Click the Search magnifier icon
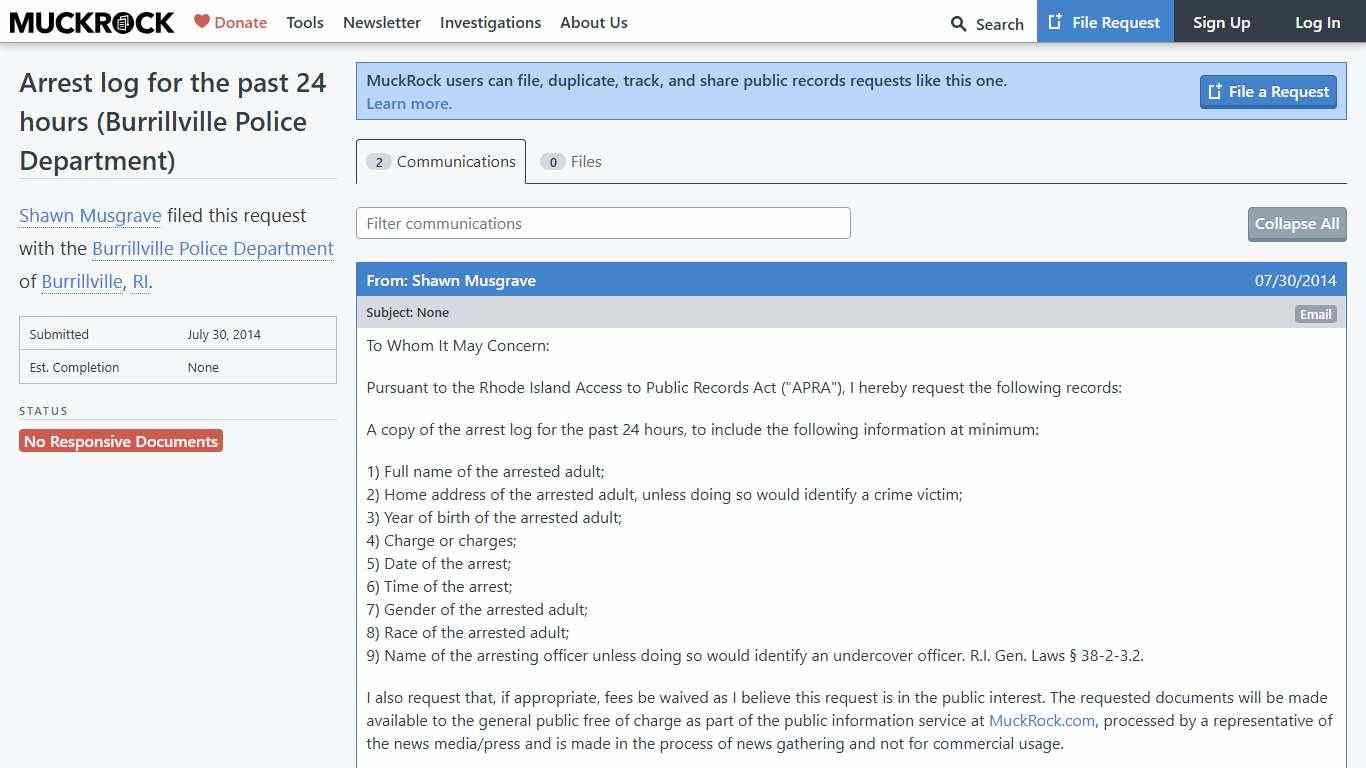Viewport: 1366px width, 768px height. click(x=958, y=23)
